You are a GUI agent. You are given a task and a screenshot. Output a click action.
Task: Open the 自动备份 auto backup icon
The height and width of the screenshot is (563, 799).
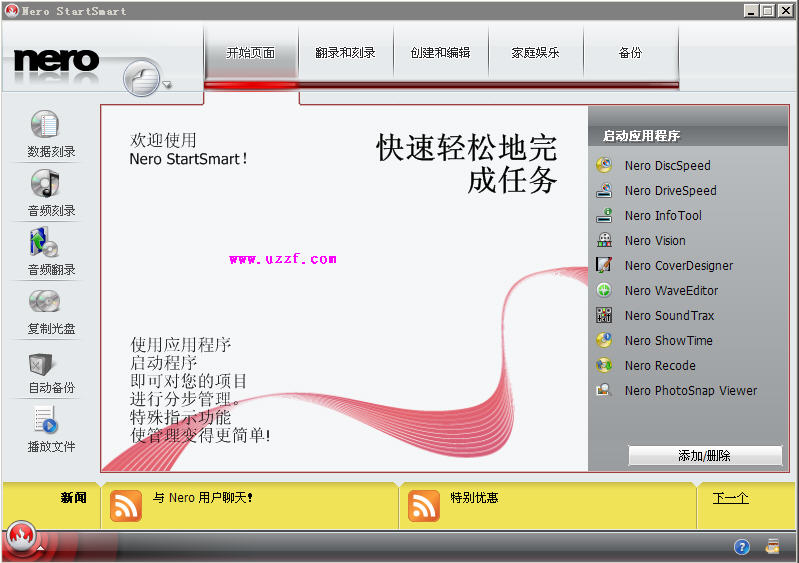pos(41,364)
